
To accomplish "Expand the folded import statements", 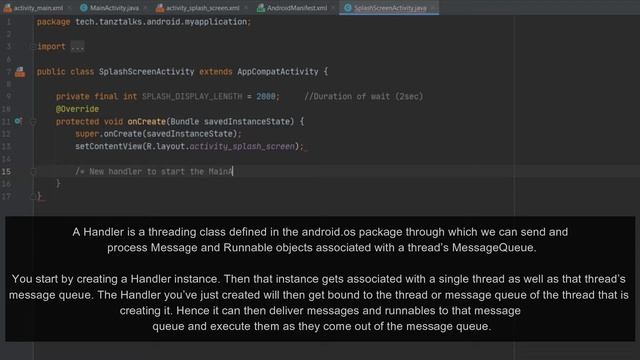I will click(77, 47).
